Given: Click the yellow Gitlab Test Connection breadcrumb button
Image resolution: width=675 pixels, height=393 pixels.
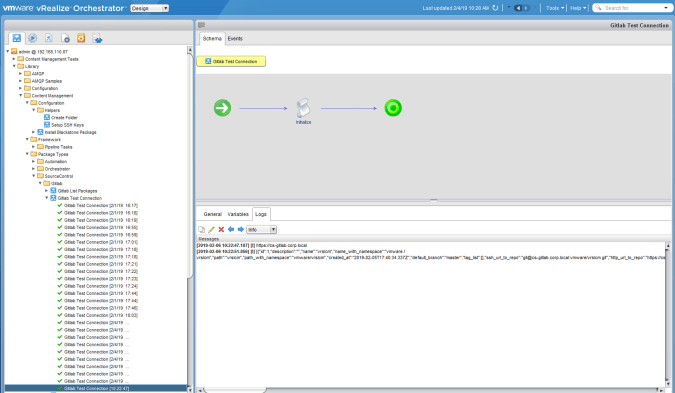Looking at the screenshot, I should (231, 61).
